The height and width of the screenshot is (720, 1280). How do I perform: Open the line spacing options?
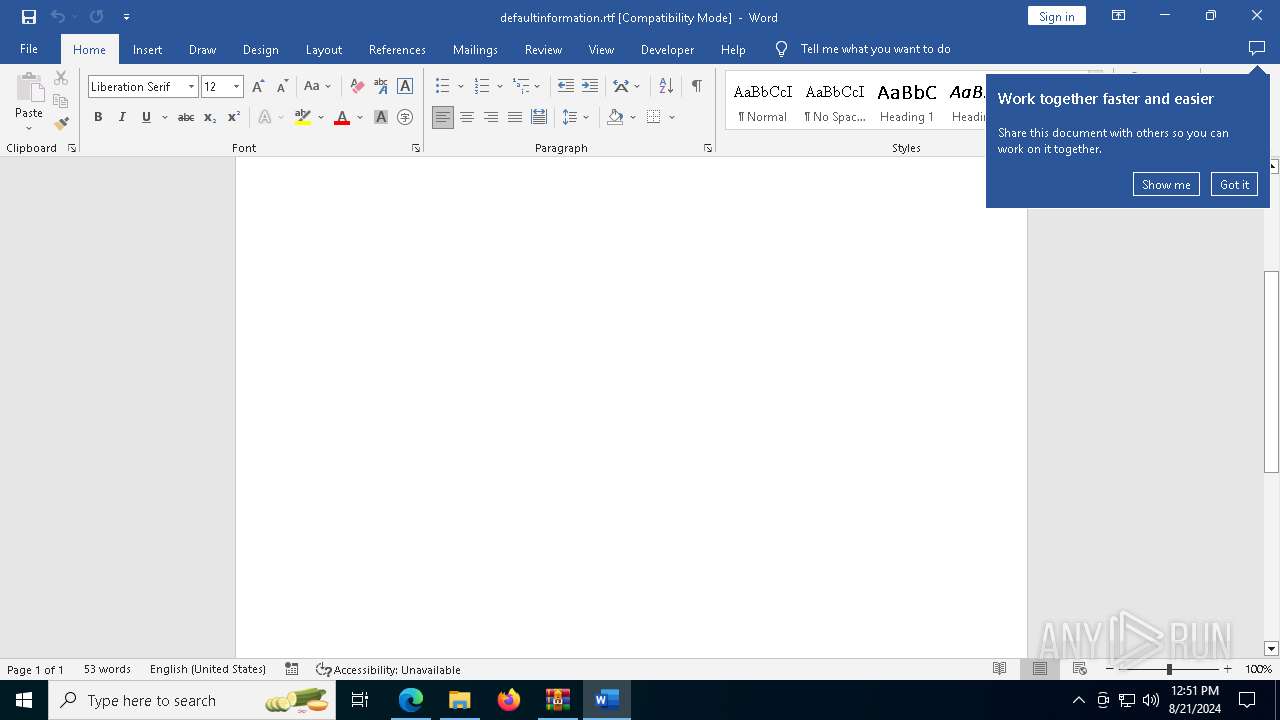coord(576,117)
